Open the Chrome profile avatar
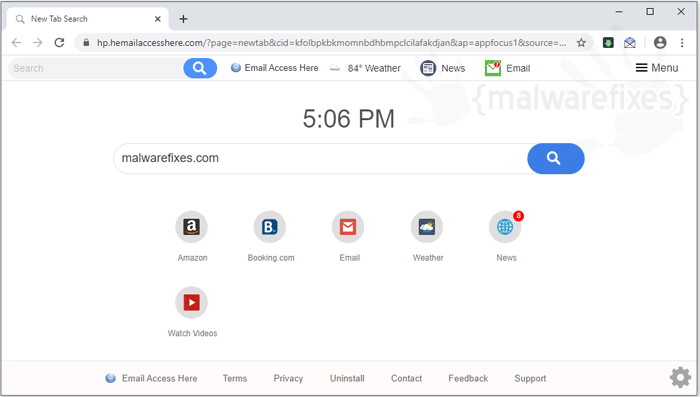This screenshot has width=700, height=397. coord(660,43)
